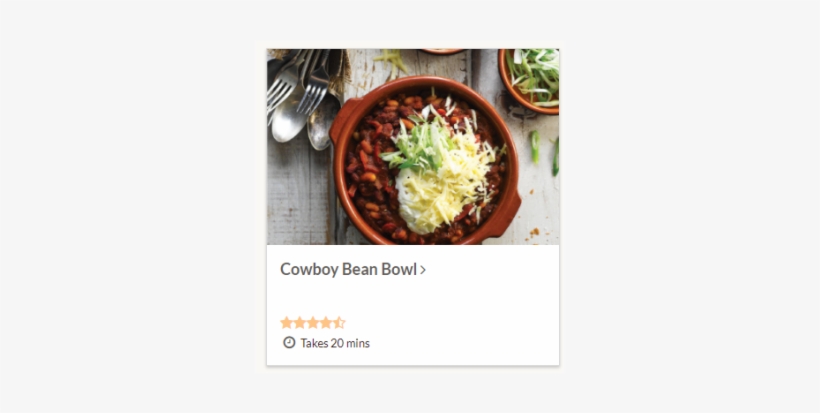Click the small lettuce bowl in photo corner
This screenshot has height=413, width=820.
coord(532,75)
